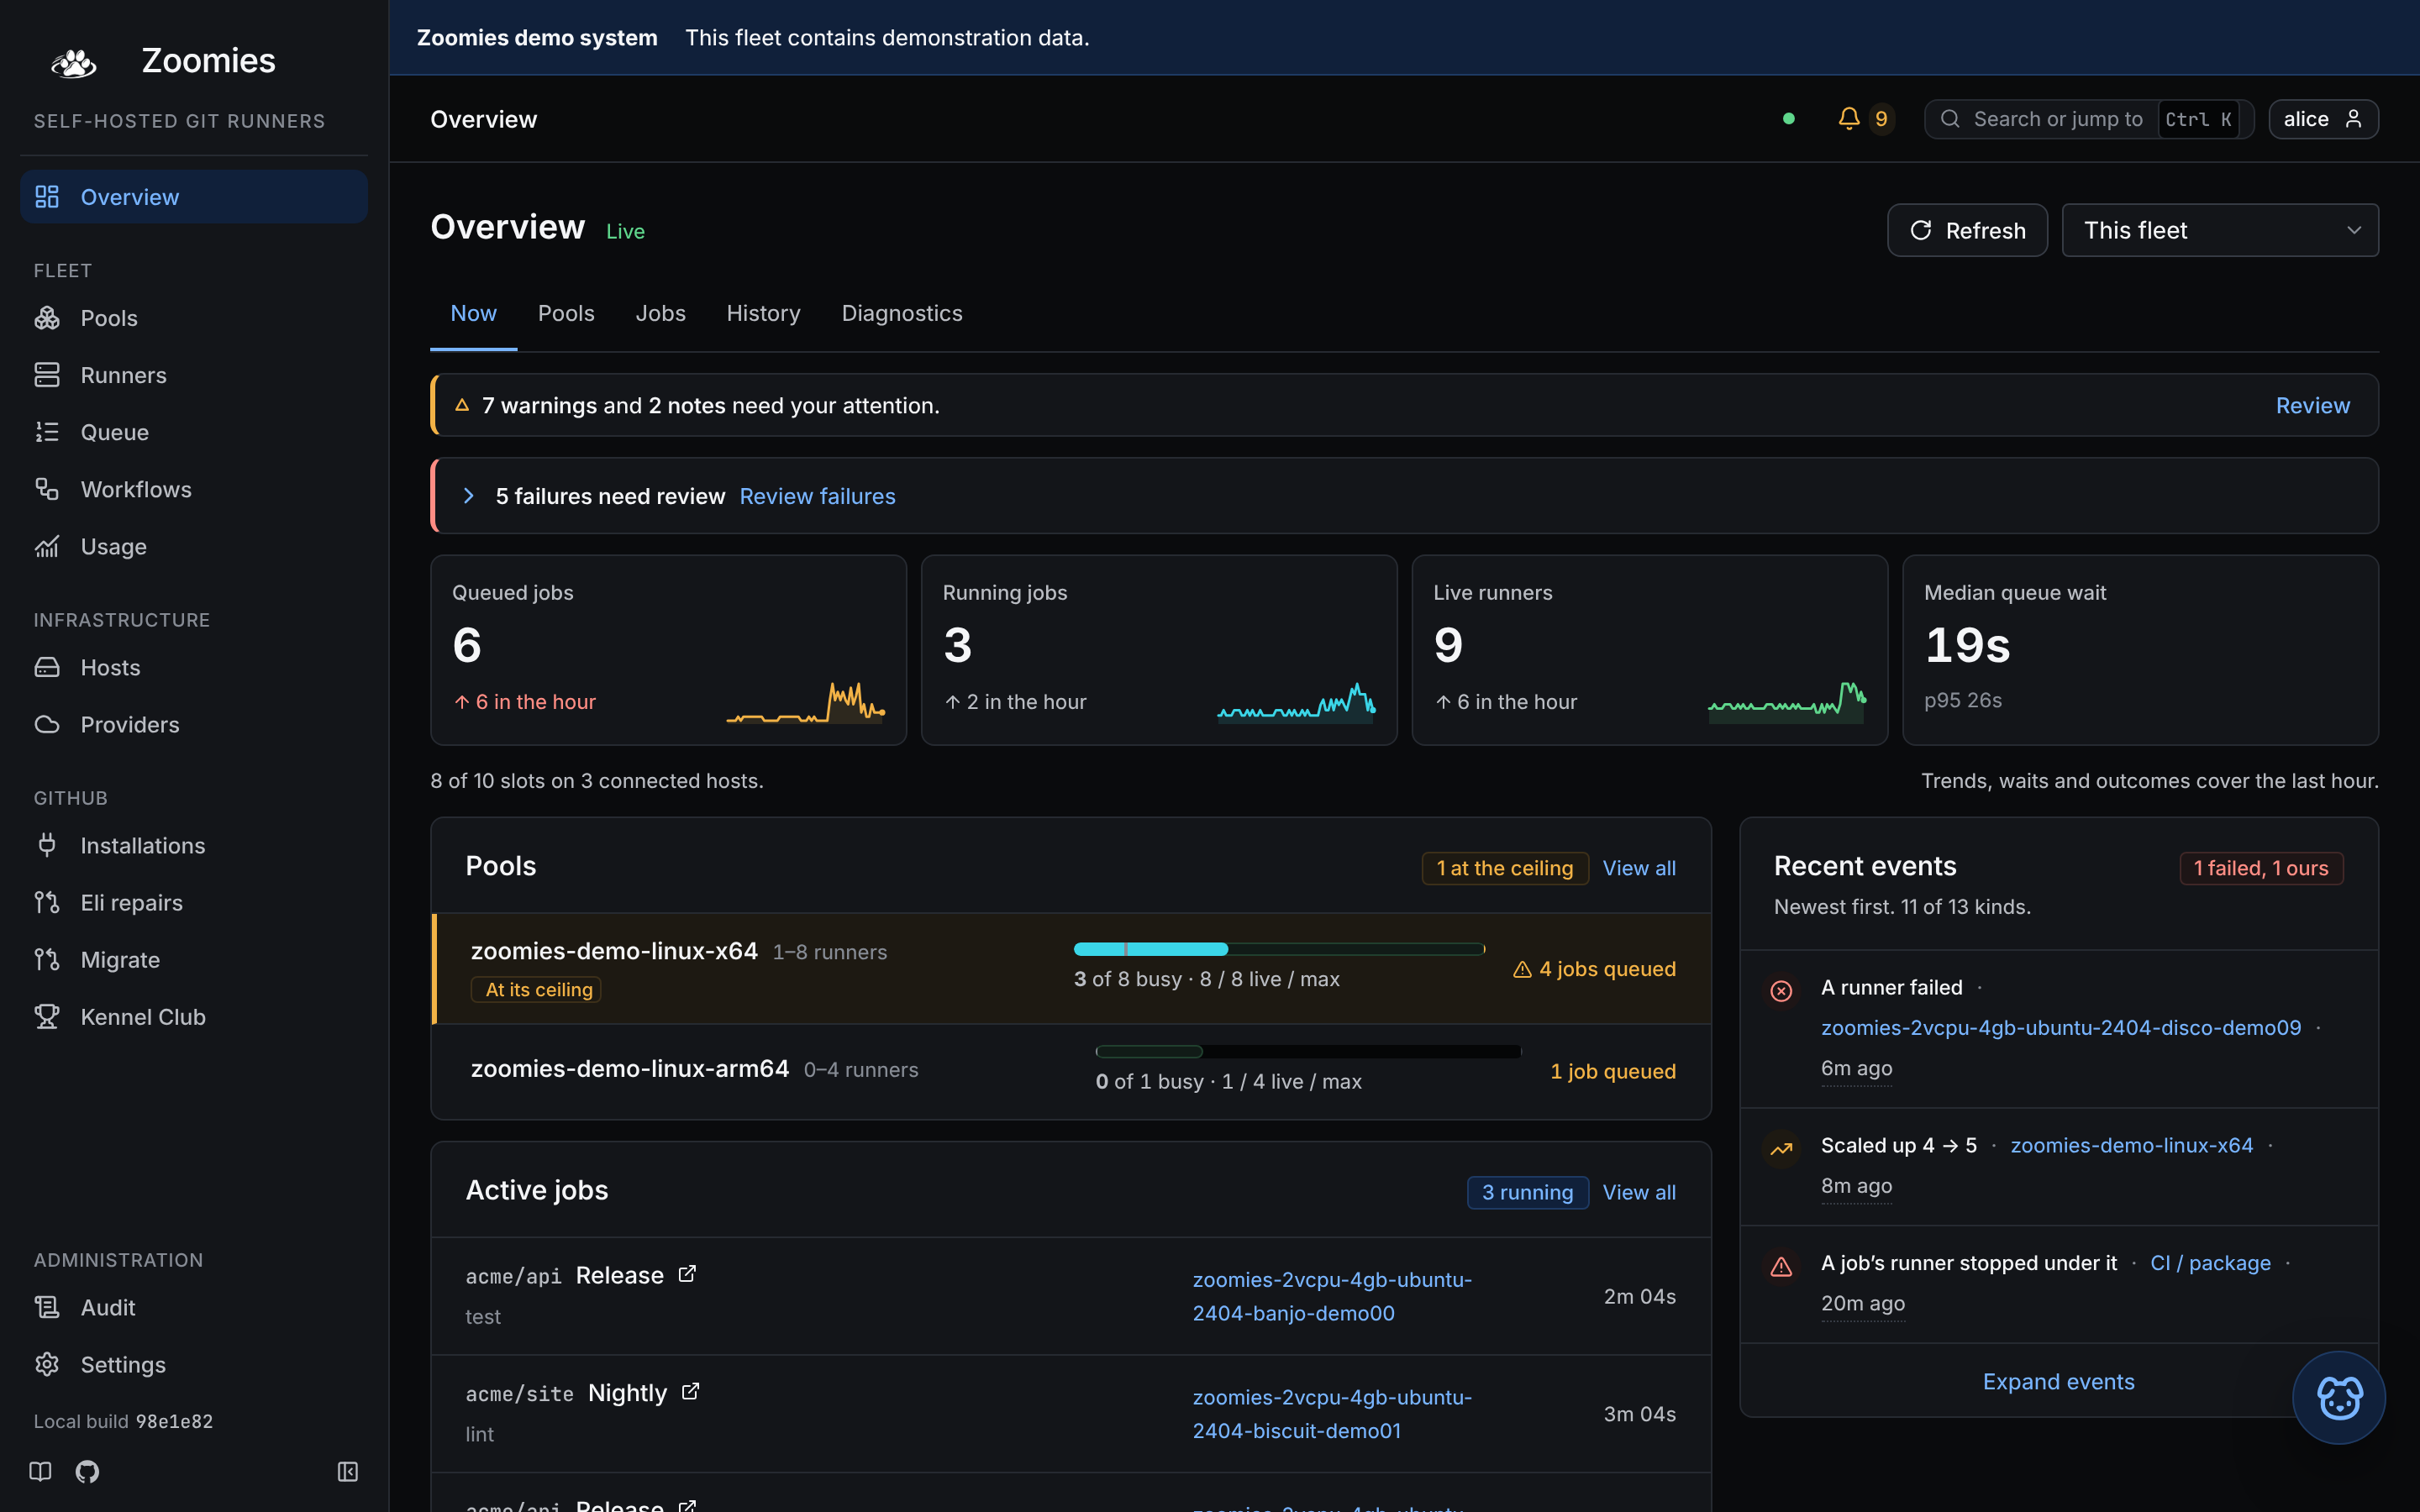The image size is (2420, 1512).
Task: Switch to the History tab
Action: 763,313
